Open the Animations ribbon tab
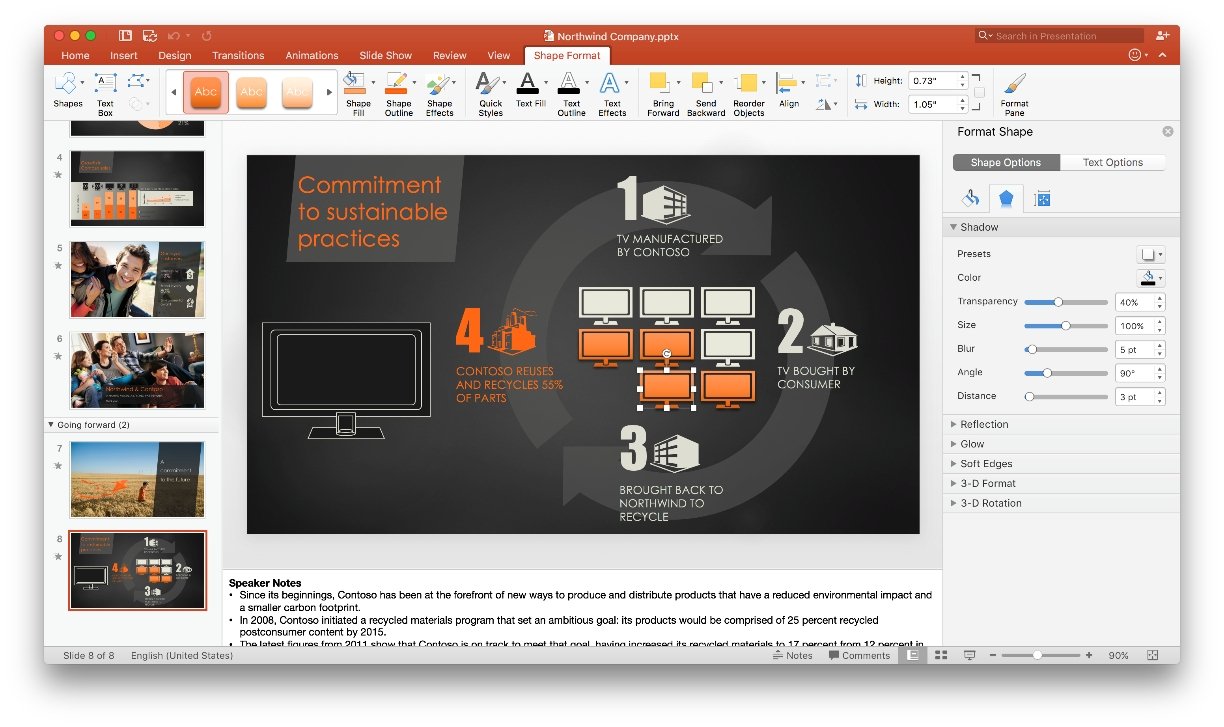This screenshot has height=727, width=1224. tap(312, 55)
